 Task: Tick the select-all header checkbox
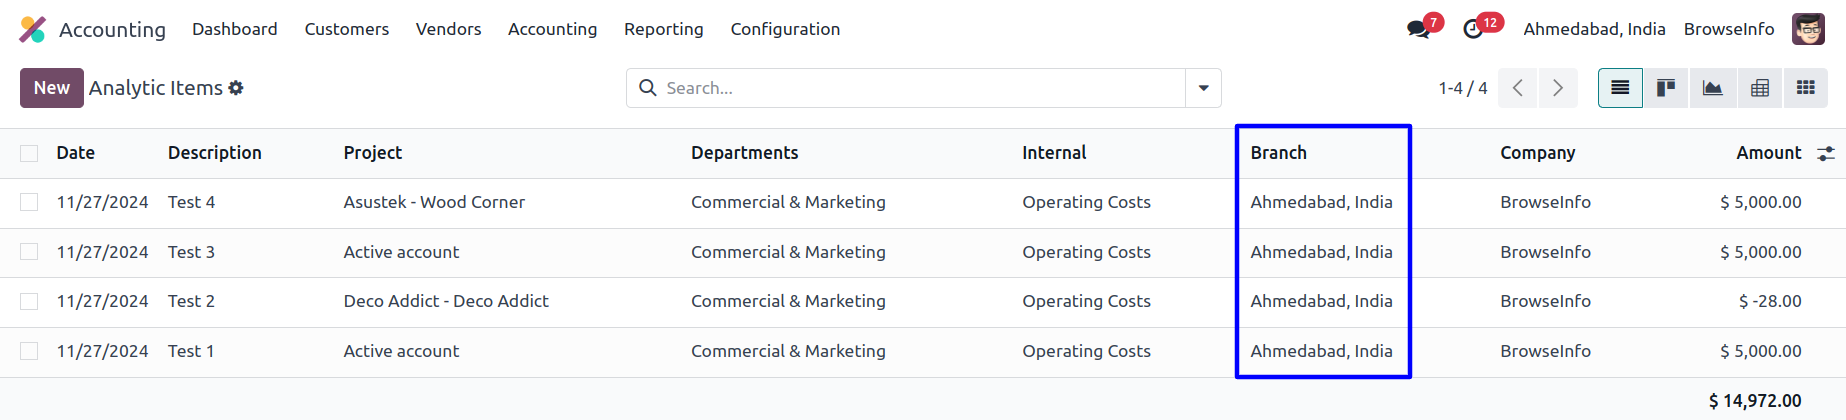(29, 153)
